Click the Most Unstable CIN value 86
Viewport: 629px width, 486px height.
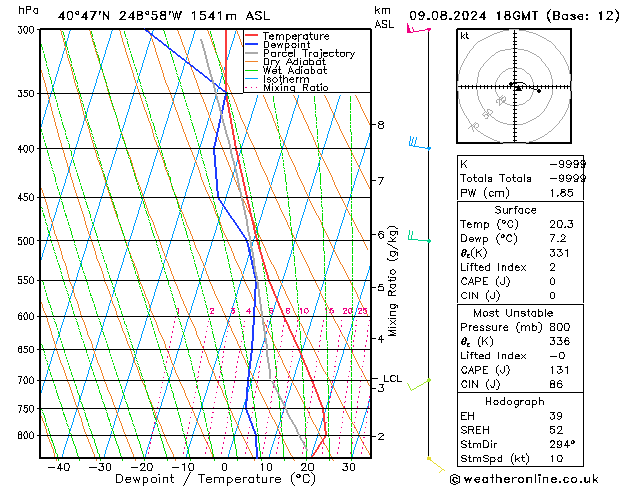(x=556, y=384)
